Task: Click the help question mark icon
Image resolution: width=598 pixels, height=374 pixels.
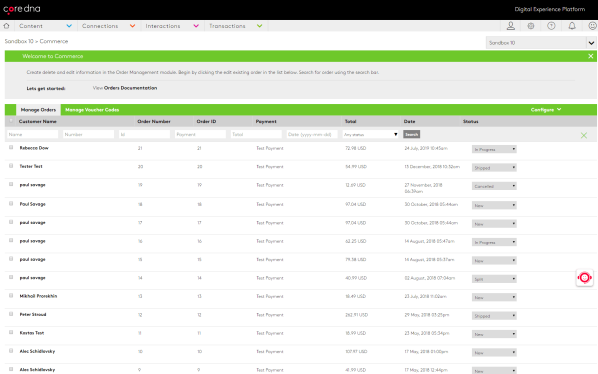Action: coord(551,26)
